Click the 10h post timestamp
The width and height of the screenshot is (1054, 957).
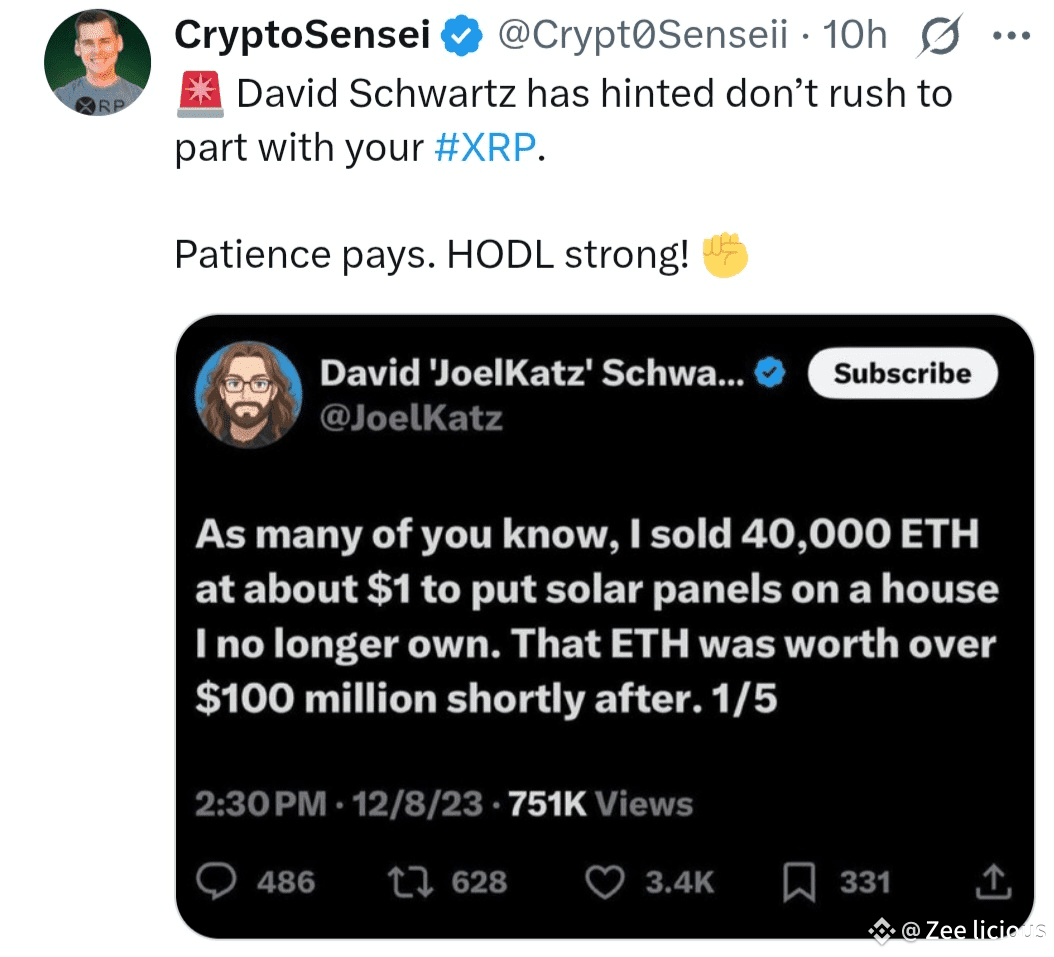point(854,36)
